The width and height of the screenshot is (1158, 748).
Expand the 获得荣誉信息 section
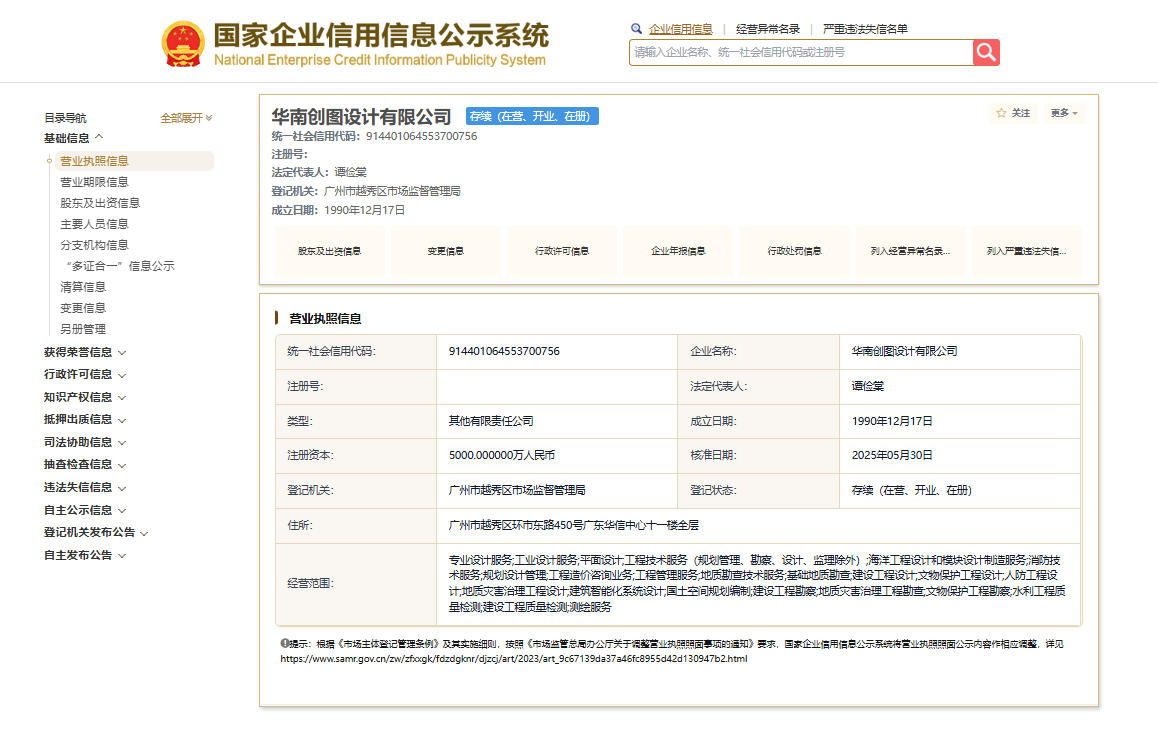[84, 352]
